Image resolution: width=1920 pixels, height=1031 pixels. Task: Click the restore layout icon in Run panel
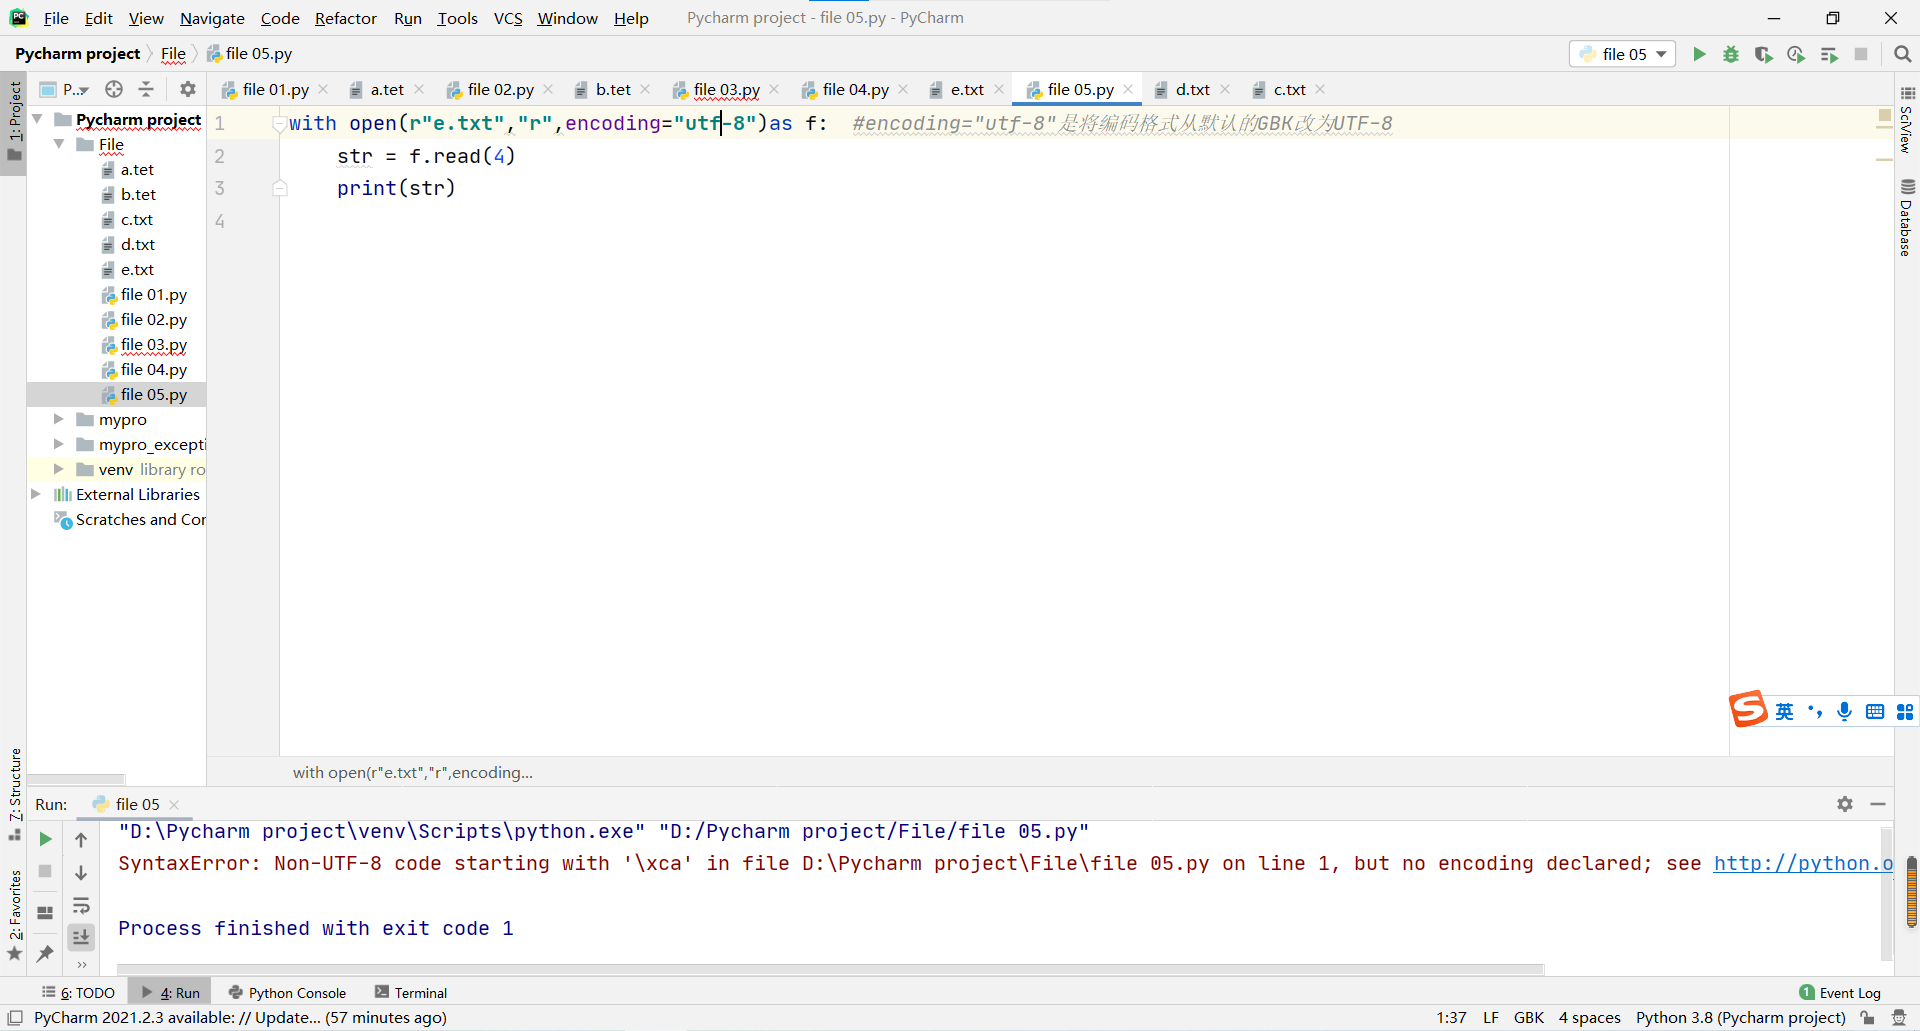[x=45, y=912]
